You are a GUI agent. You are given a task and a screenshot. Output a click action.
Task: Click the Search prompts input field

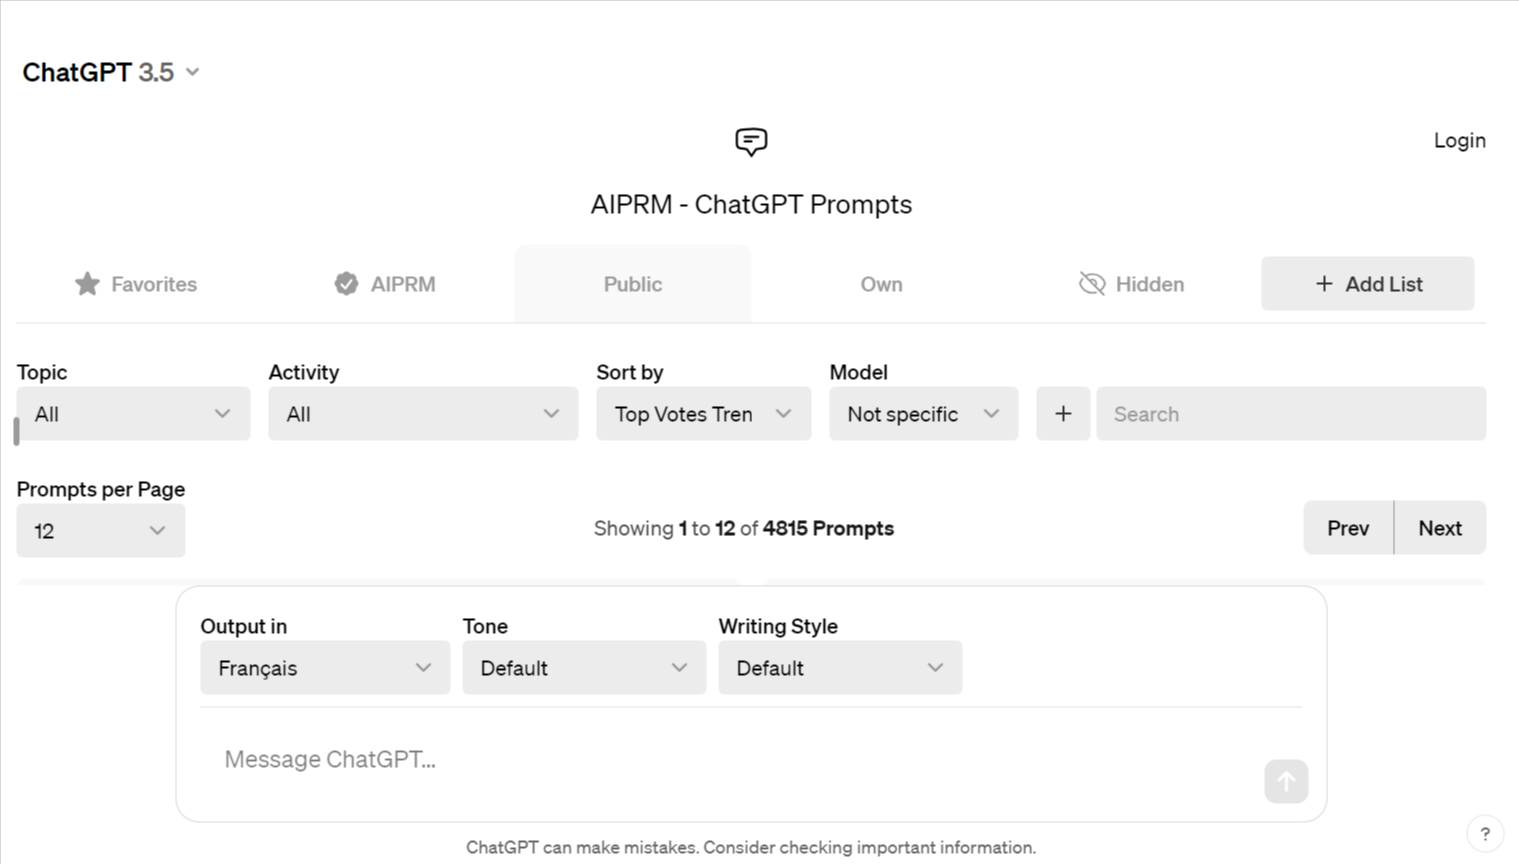pos(1290,414)
